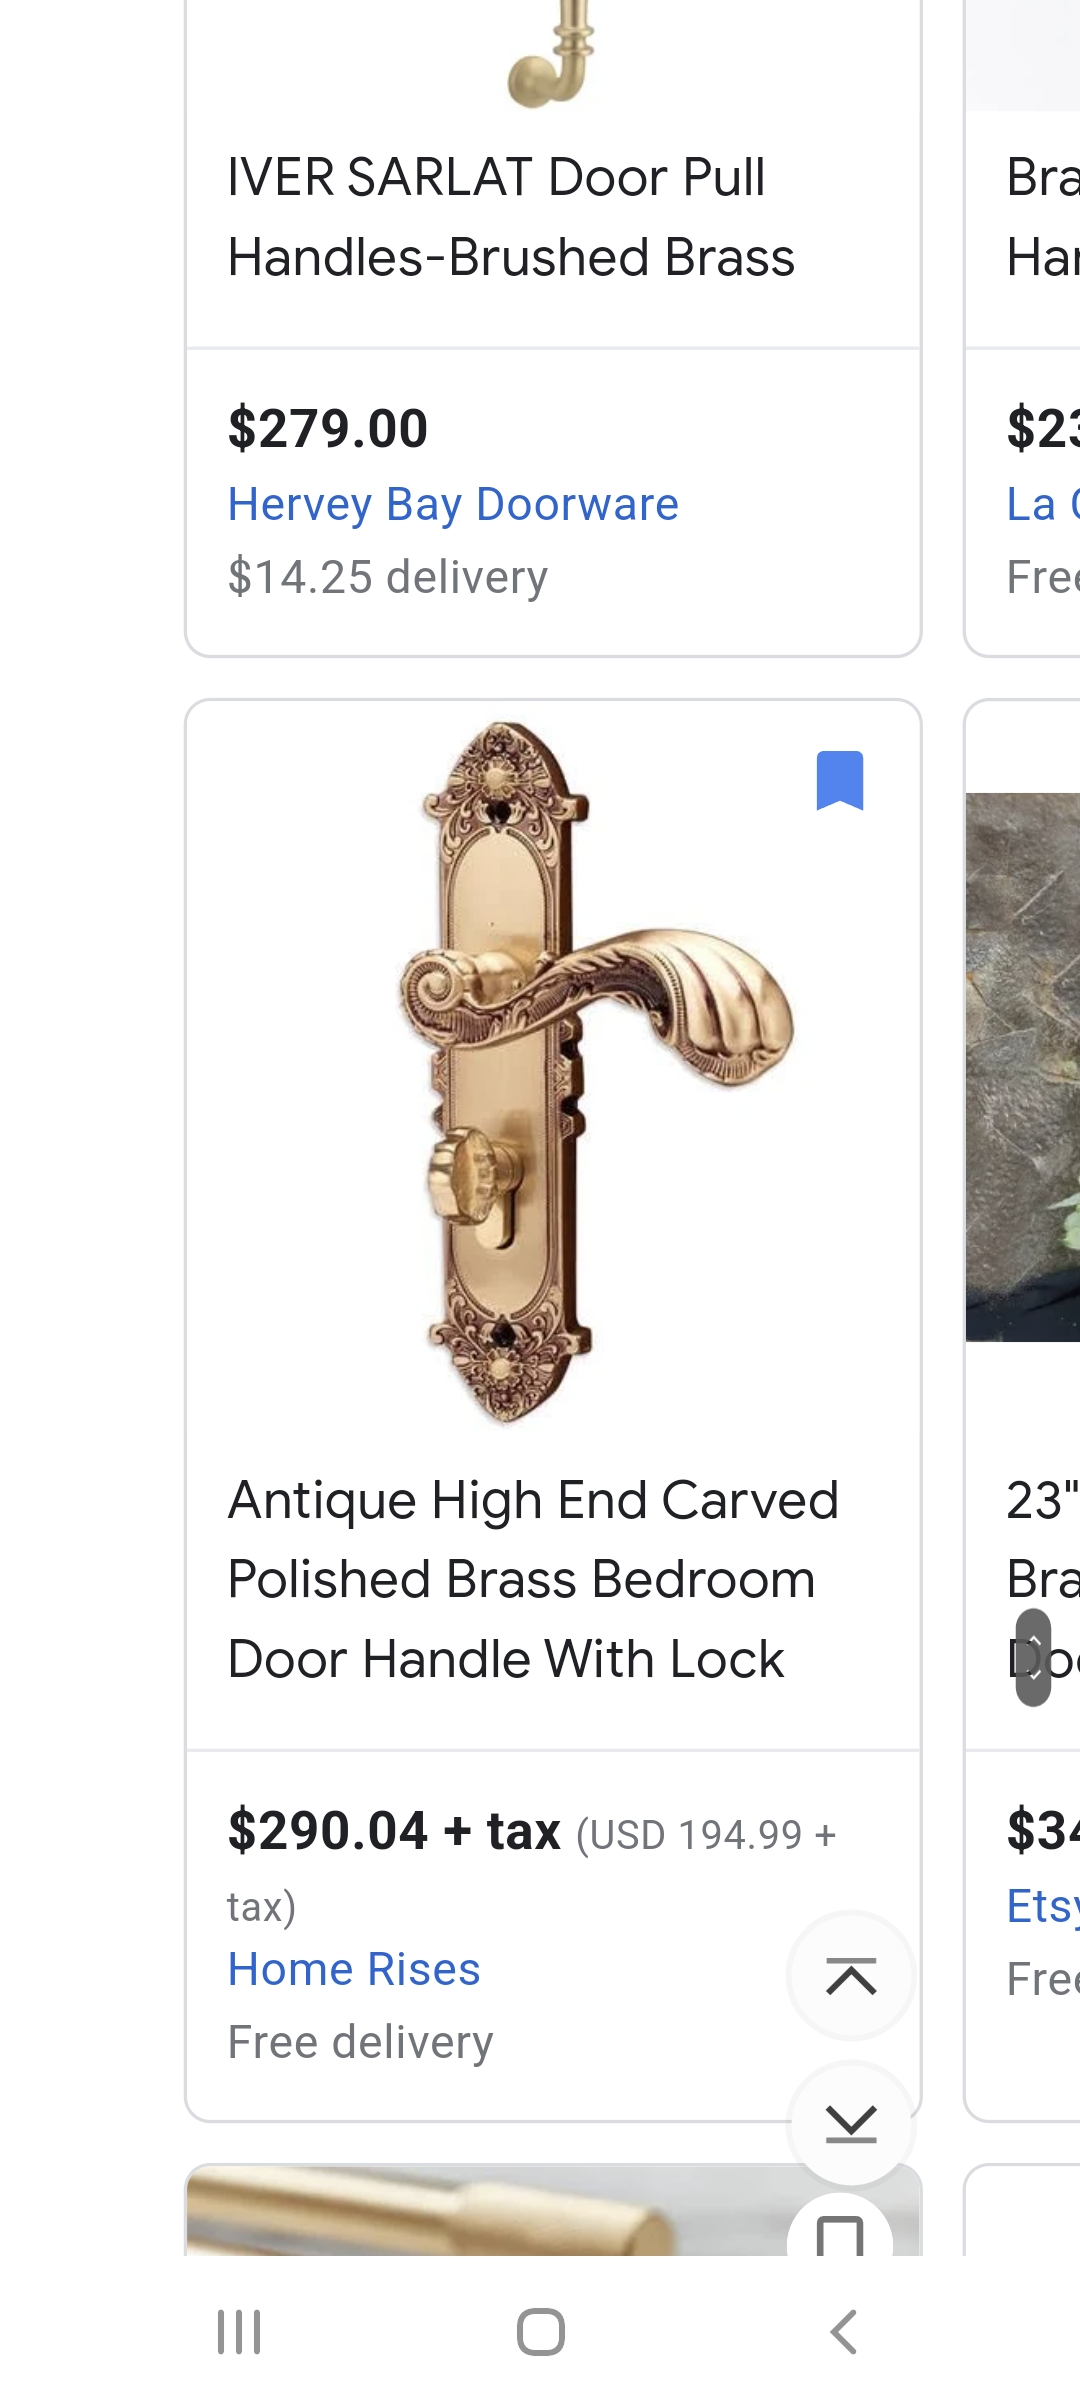This screenshot has width=1080, height=2400.
Task: Toggle the blue bookmark on Antique door handle
Action: click(x=840, y=780)
